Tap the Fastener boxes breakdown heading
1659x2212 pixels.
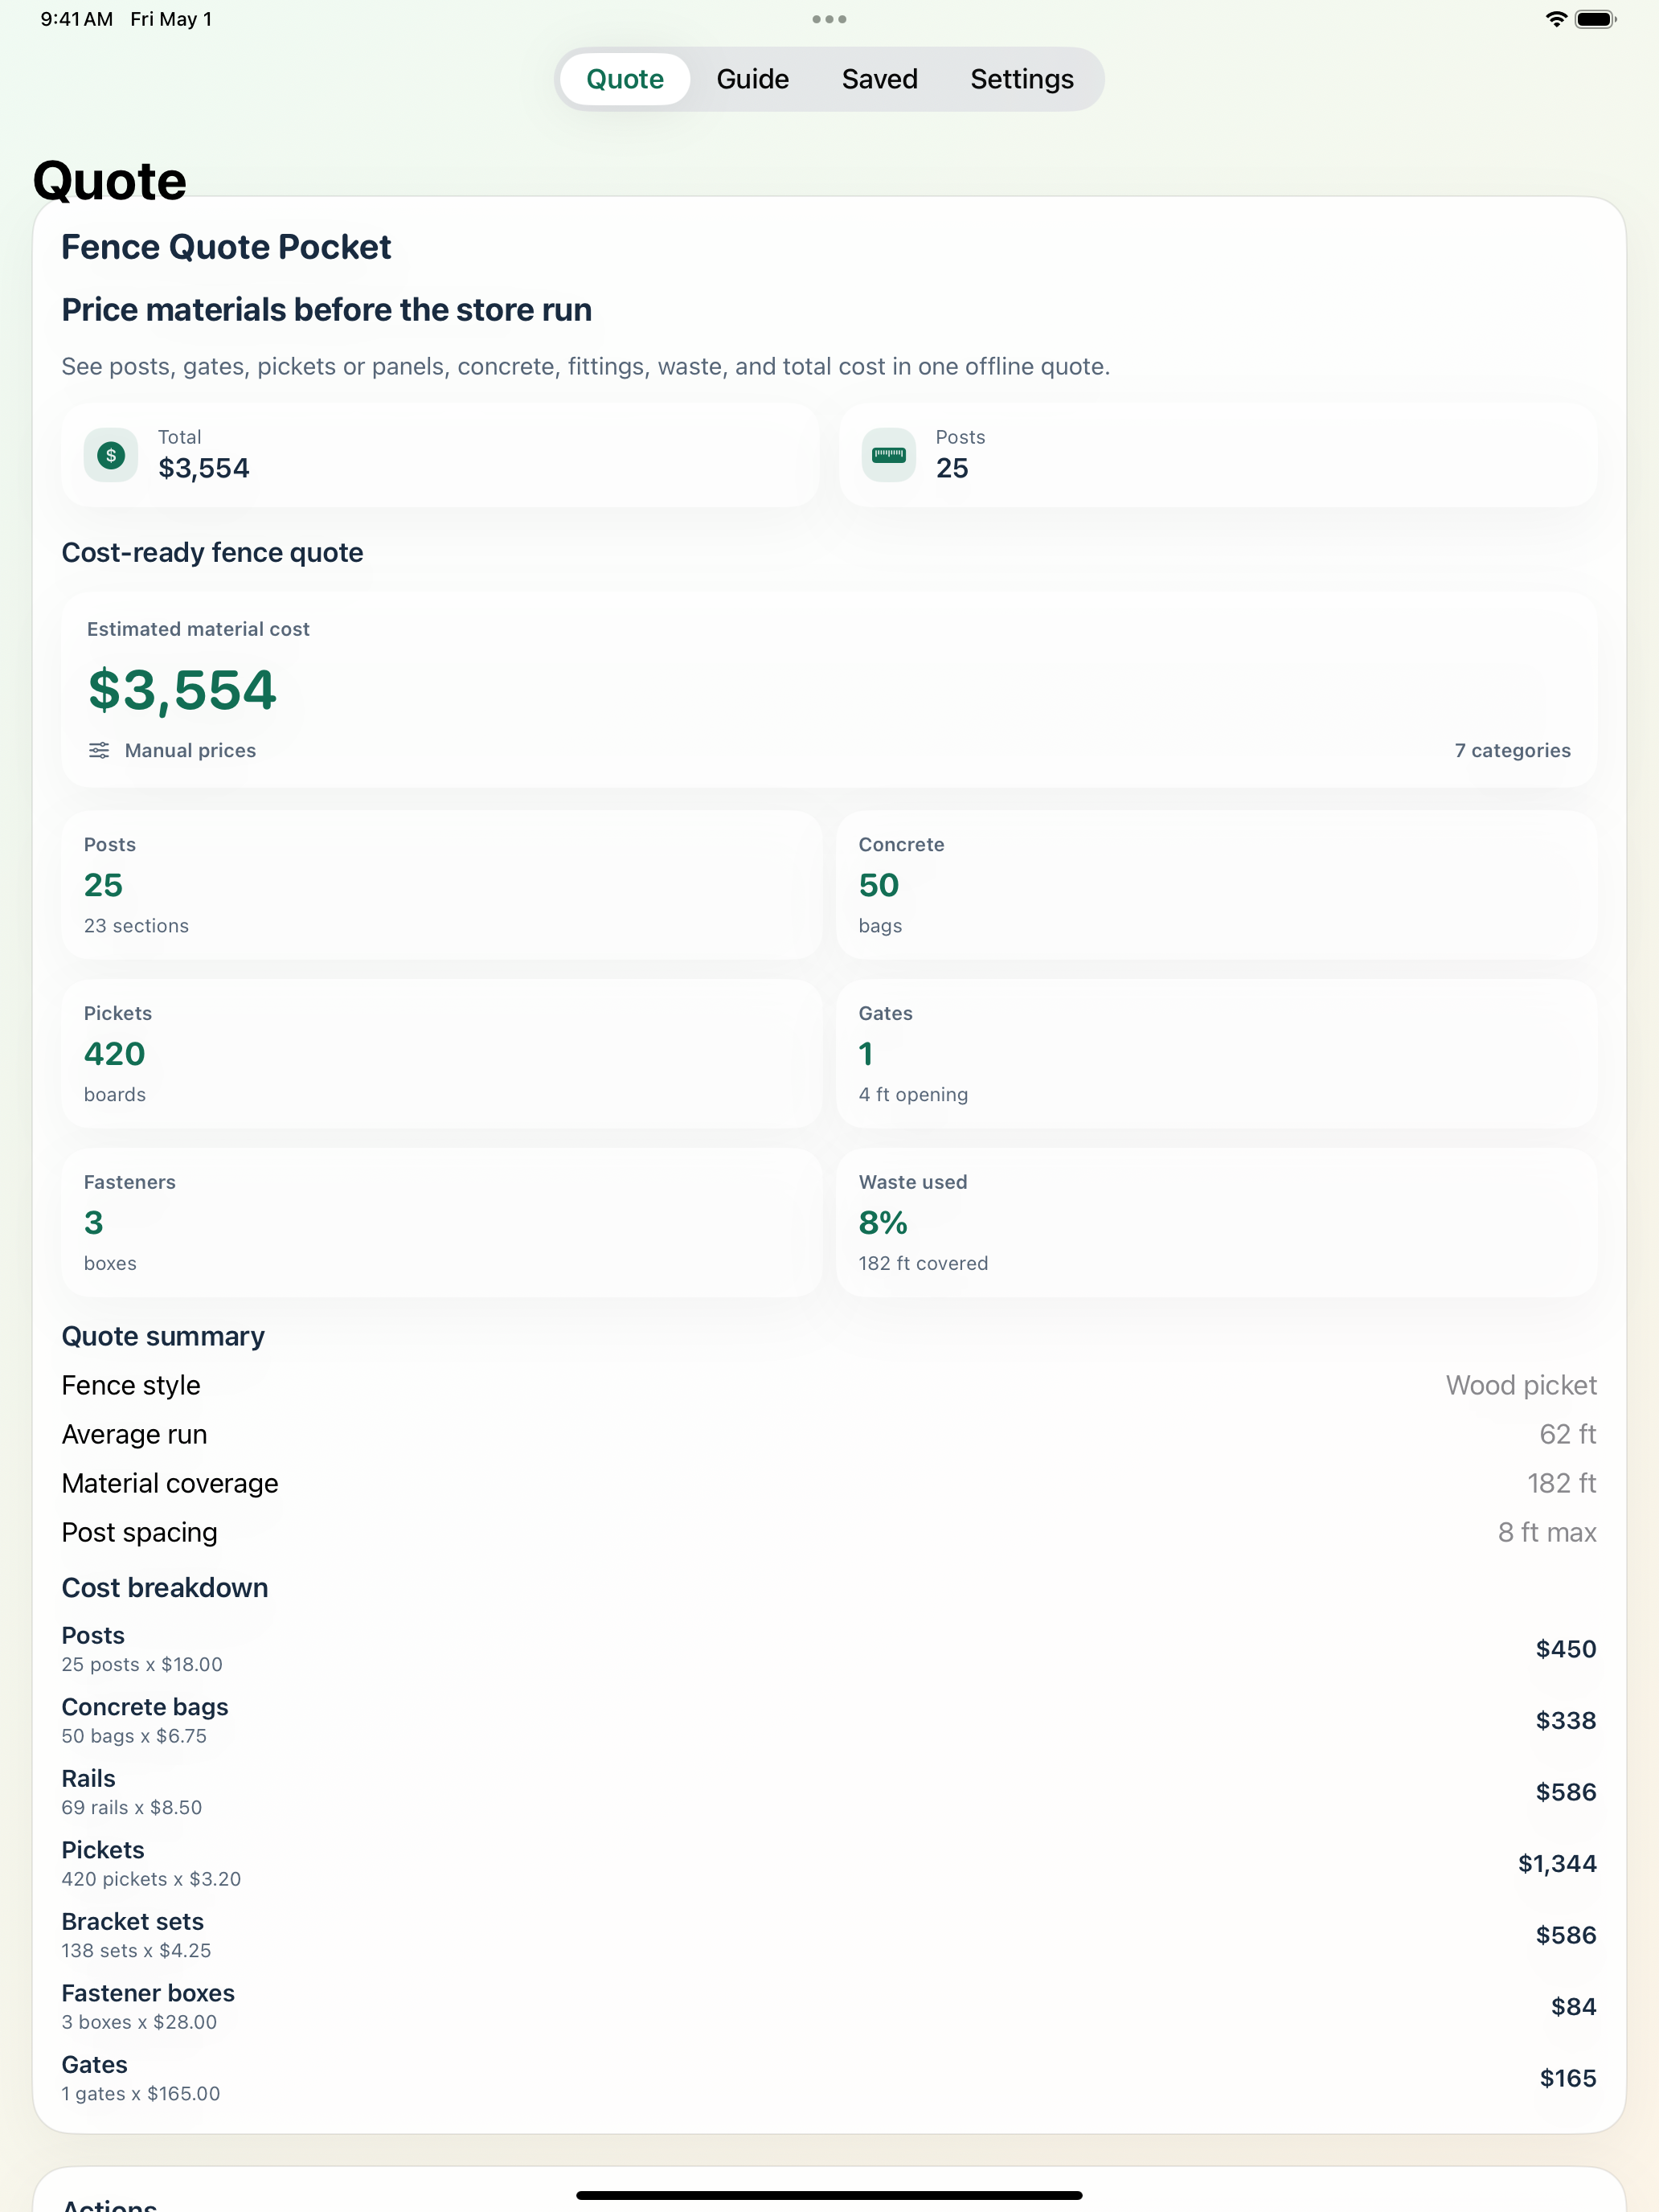point(148,1993)
